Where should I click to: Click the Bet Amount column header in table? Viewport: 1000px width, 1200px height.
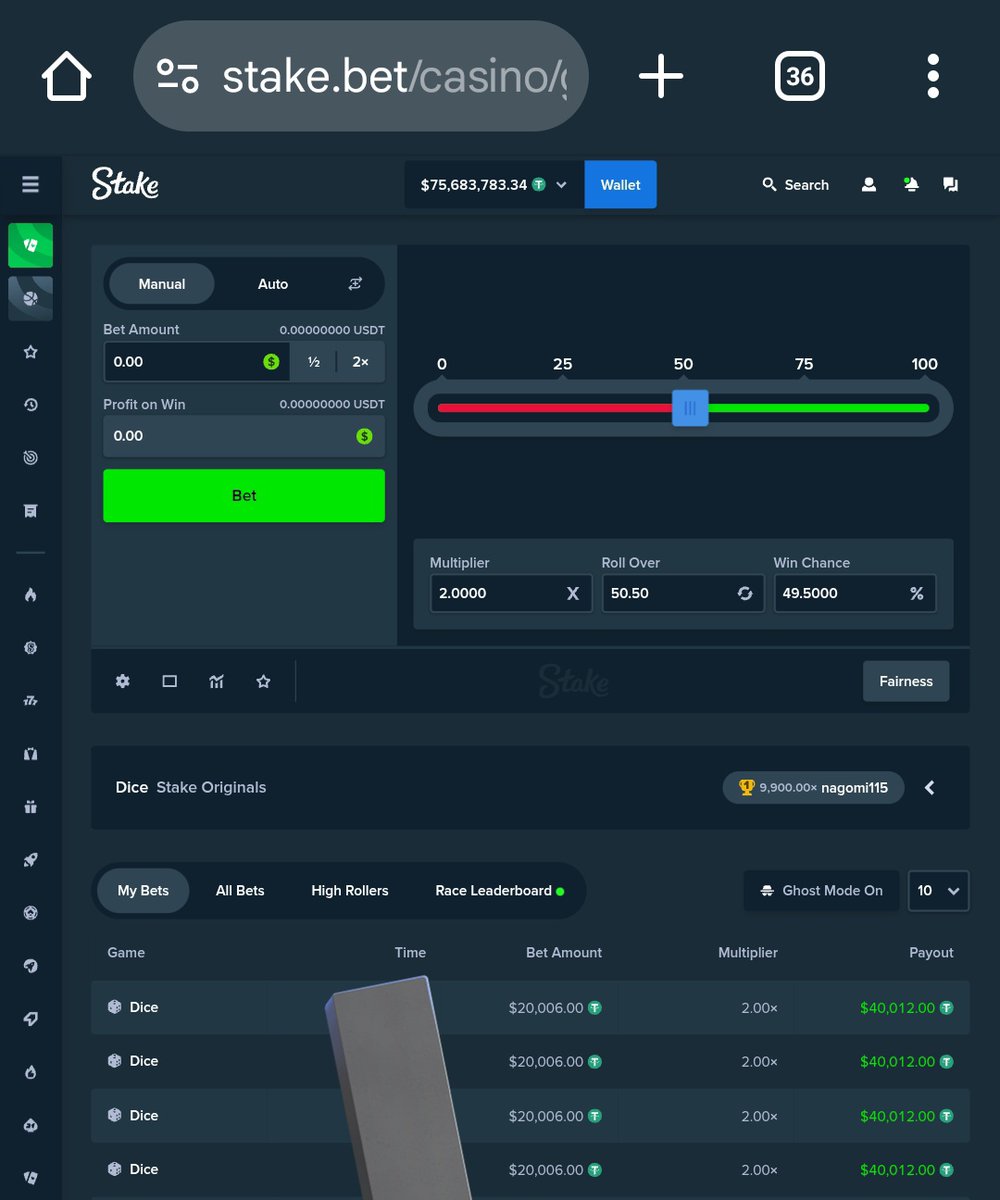(x=564, y=952)
